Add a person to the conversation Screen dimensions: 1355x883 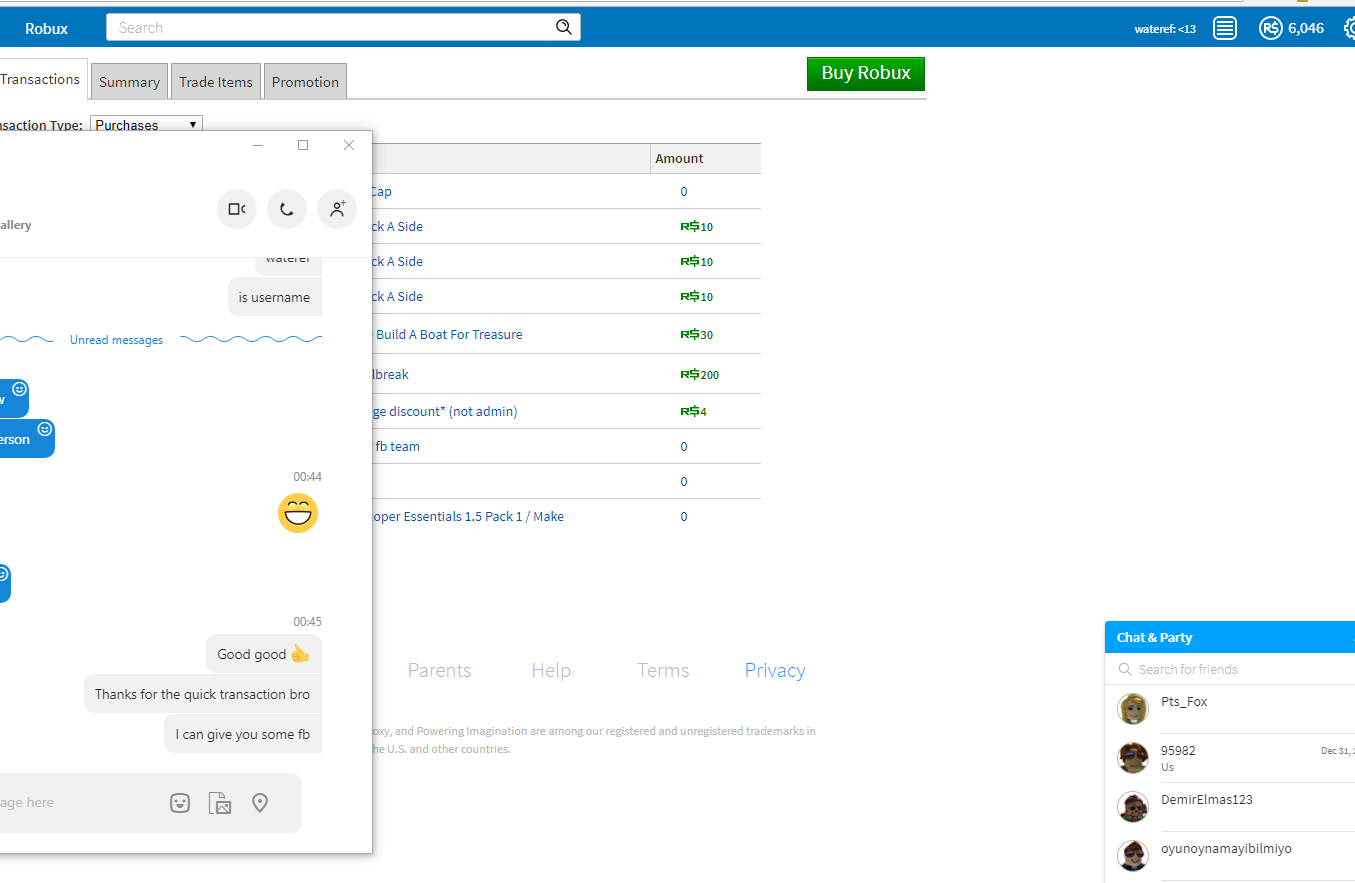point(337,209)
